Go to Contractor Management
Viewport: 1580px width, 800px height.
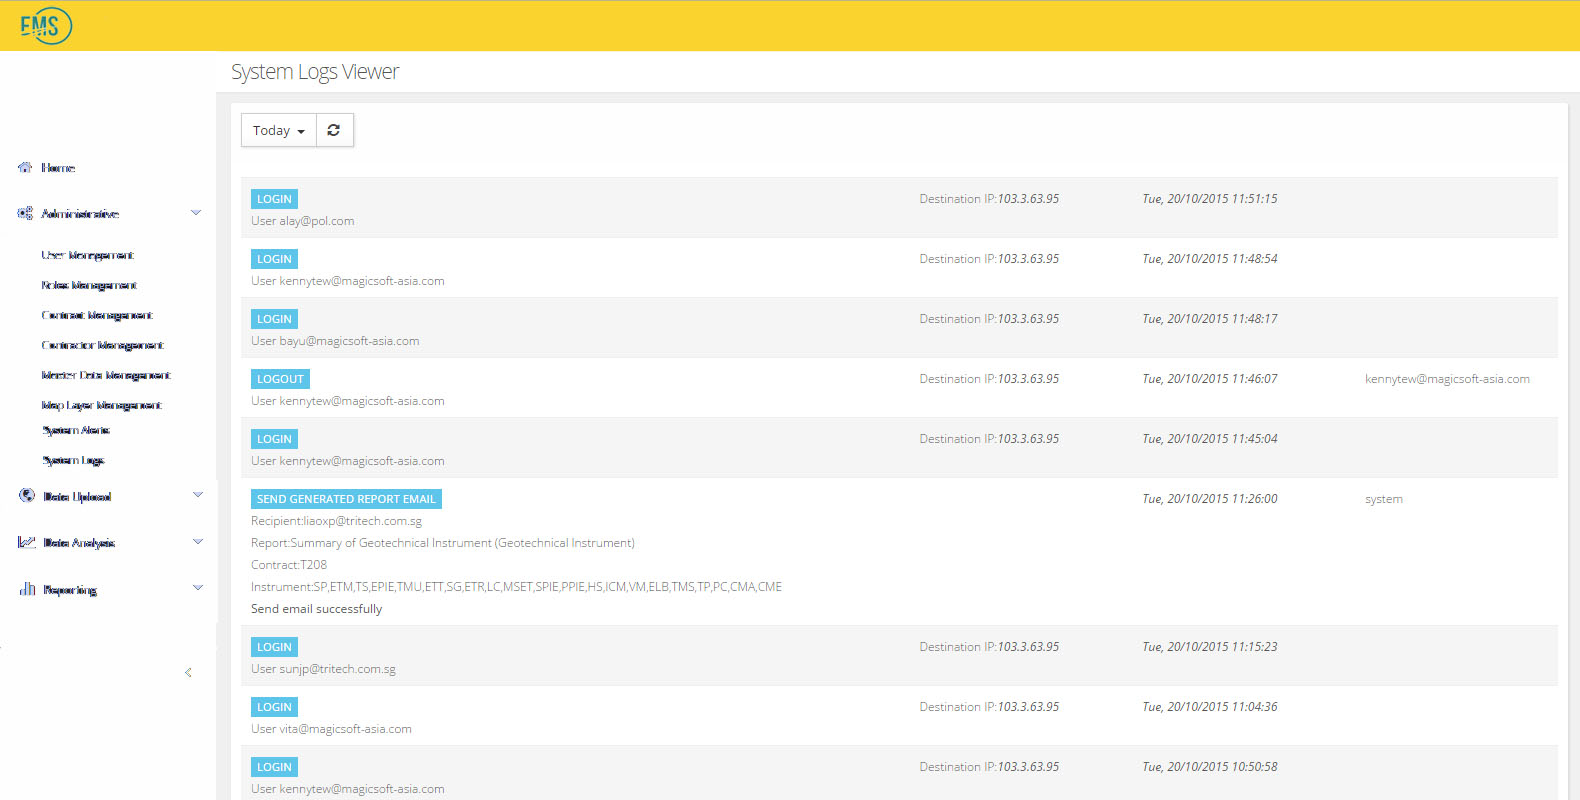(x=103, y=345)
